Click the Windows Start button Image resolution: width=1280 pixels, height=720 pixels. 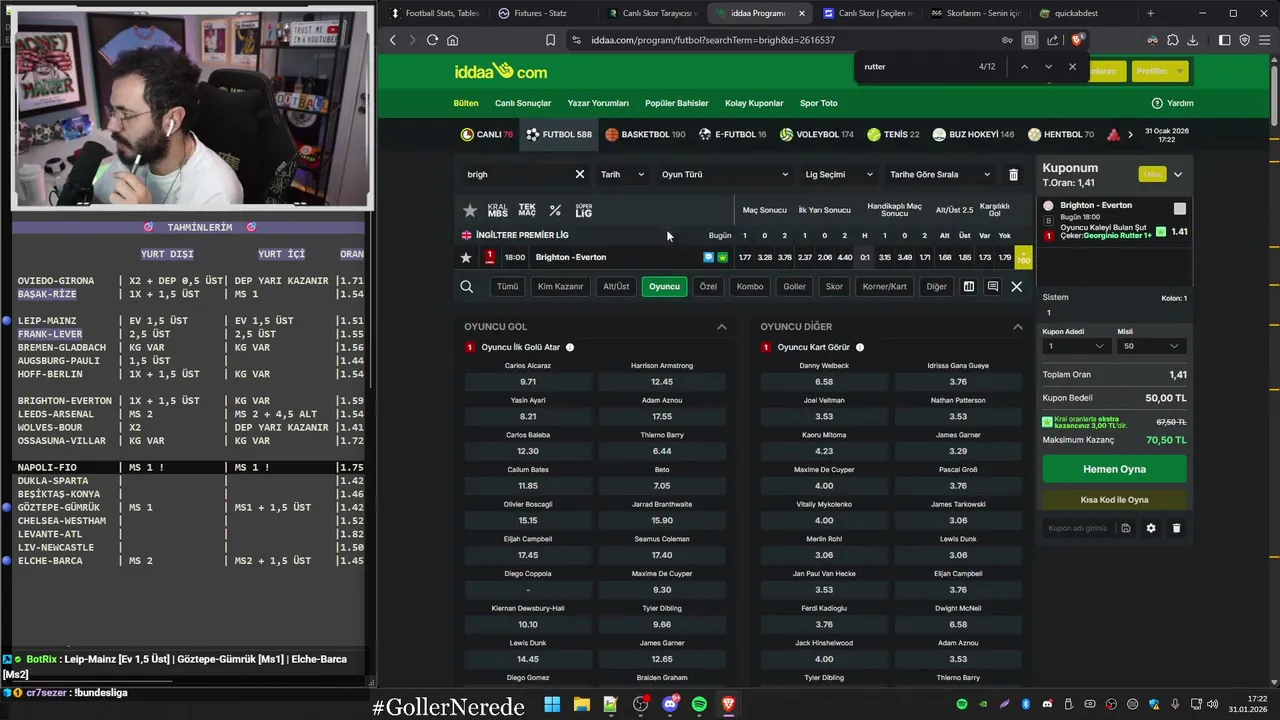pos(552,704)
